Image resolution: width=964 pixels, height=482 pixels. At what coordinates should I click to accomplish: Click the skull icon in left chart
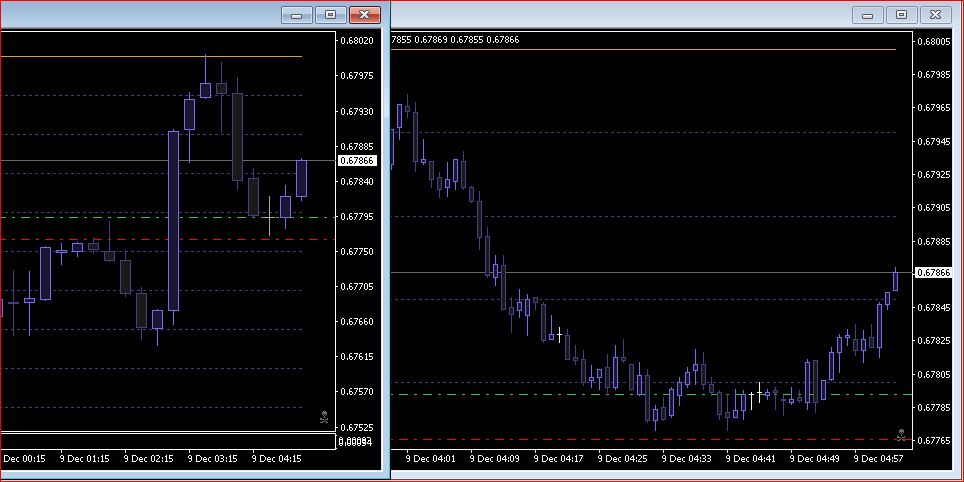click(x=324, y=418)
